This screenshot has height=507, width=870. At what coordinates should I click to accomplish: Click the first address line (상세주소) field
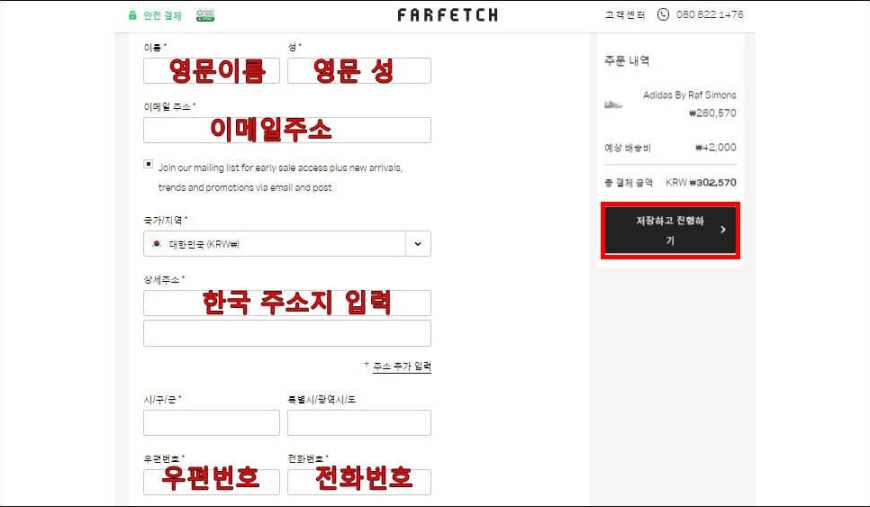click(x=287, y=303)
